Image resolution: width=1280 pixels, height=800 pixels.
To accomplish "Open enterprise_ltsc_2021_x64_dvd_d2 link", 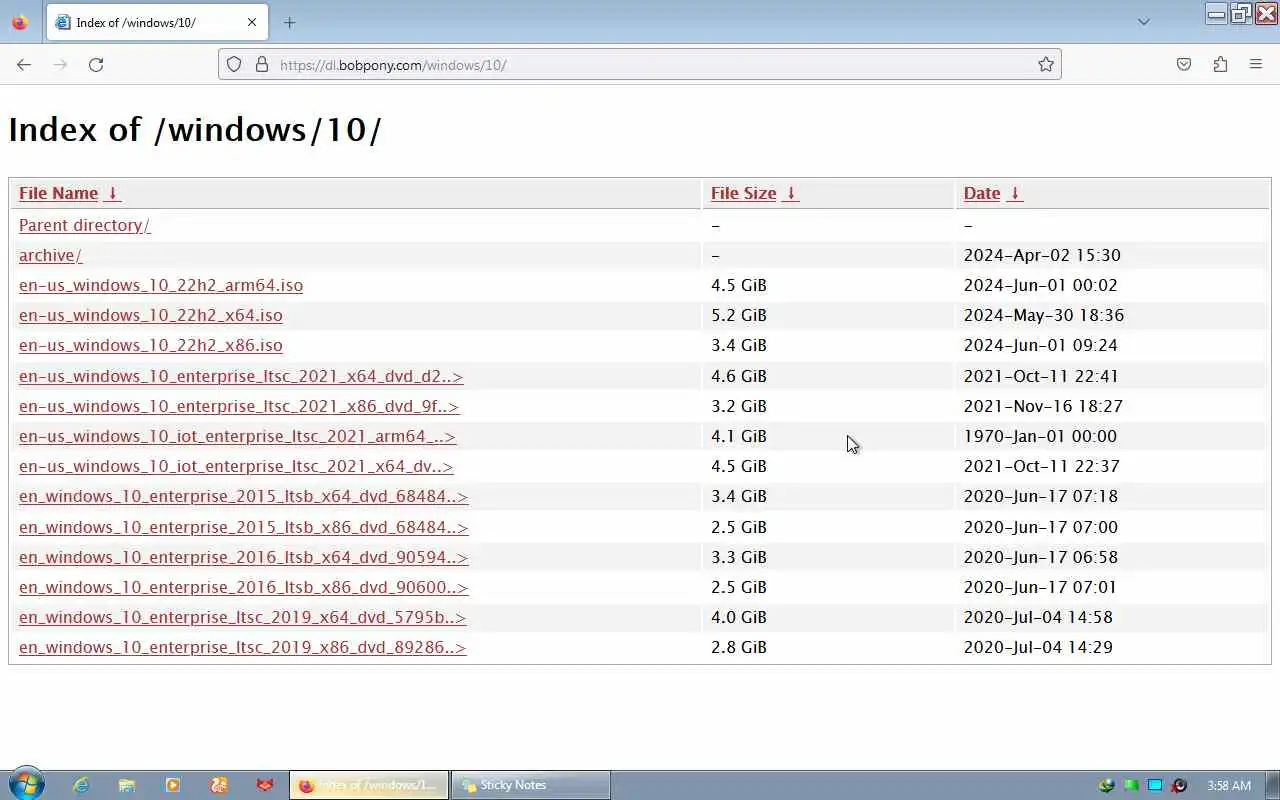I will click(x=241, y=376).
